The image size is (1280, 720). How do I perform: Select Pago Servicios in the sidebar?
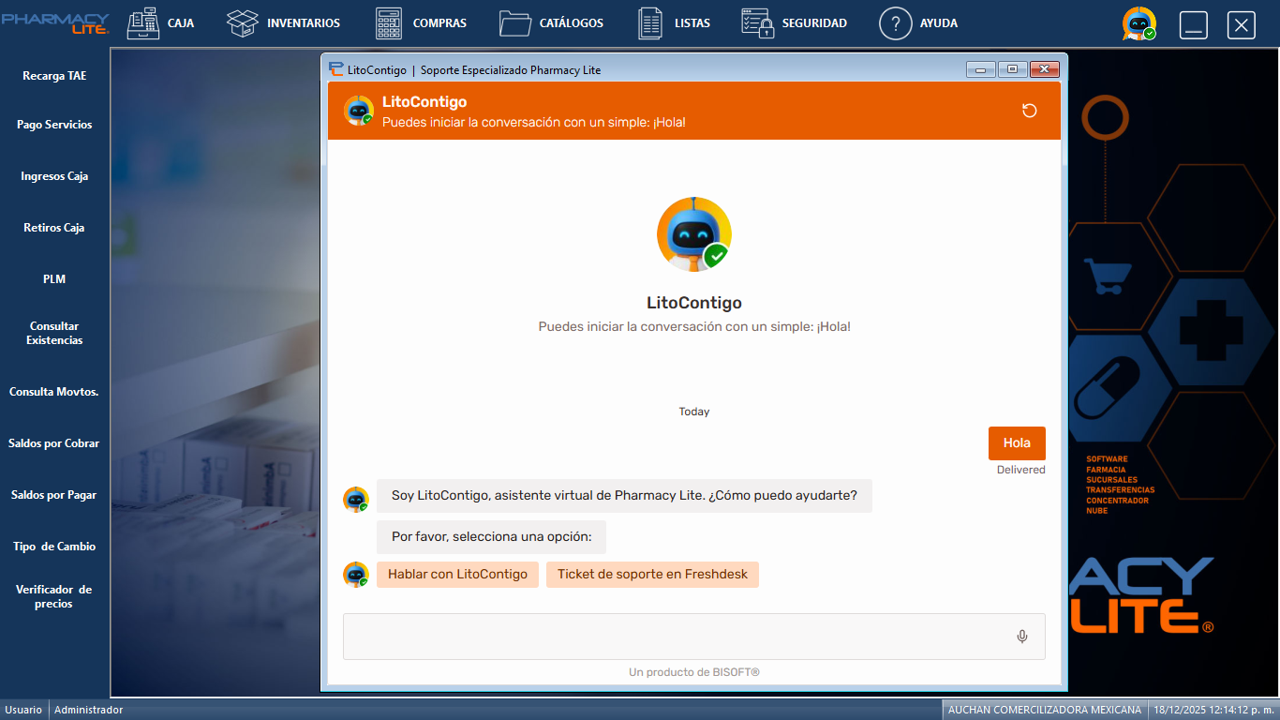coord(54,125)
